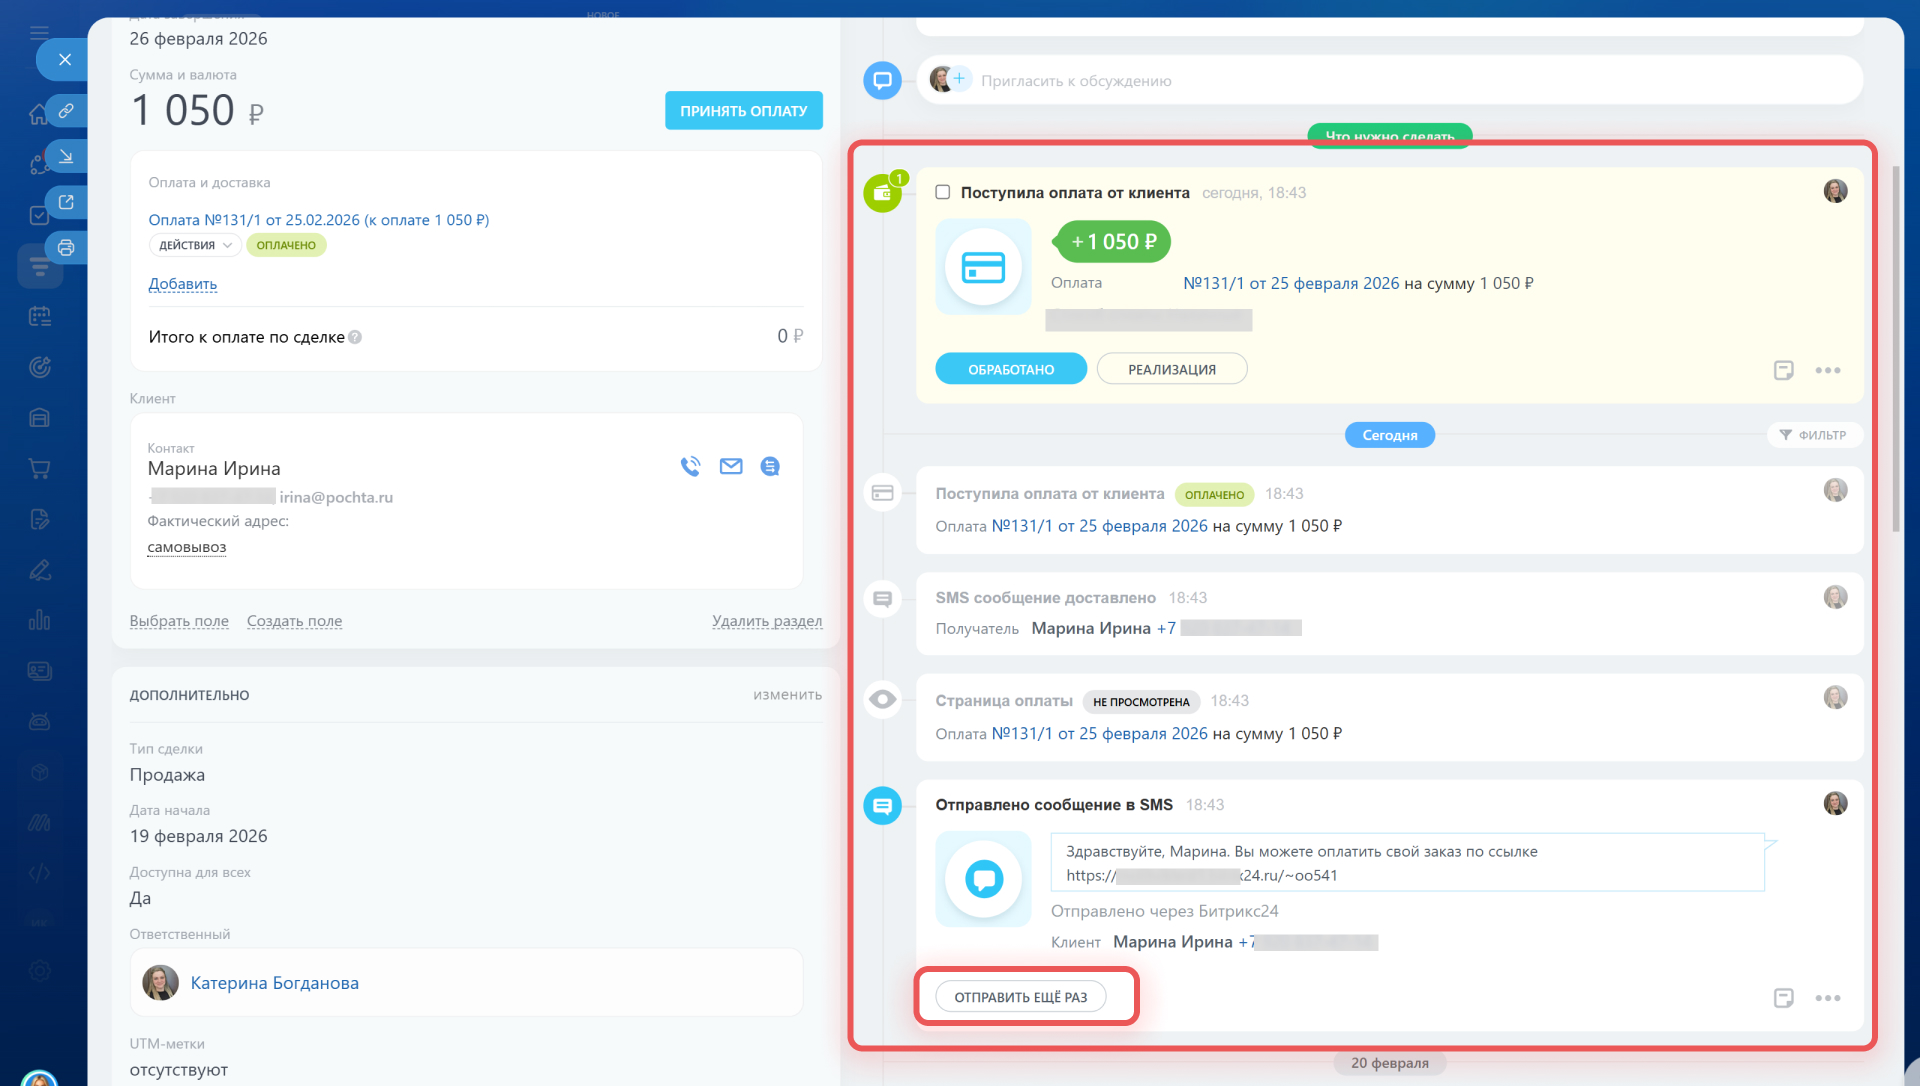
Task: Open chat messenger icon beside the contact
Action: [770, 466]
